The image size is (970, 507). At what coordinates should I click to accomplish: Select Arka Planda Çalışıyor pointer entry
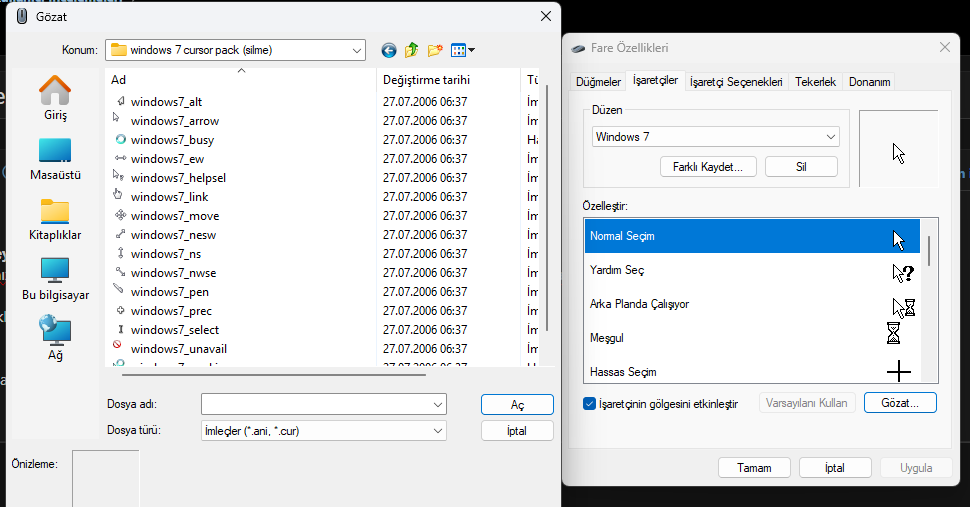coord(752,304)
